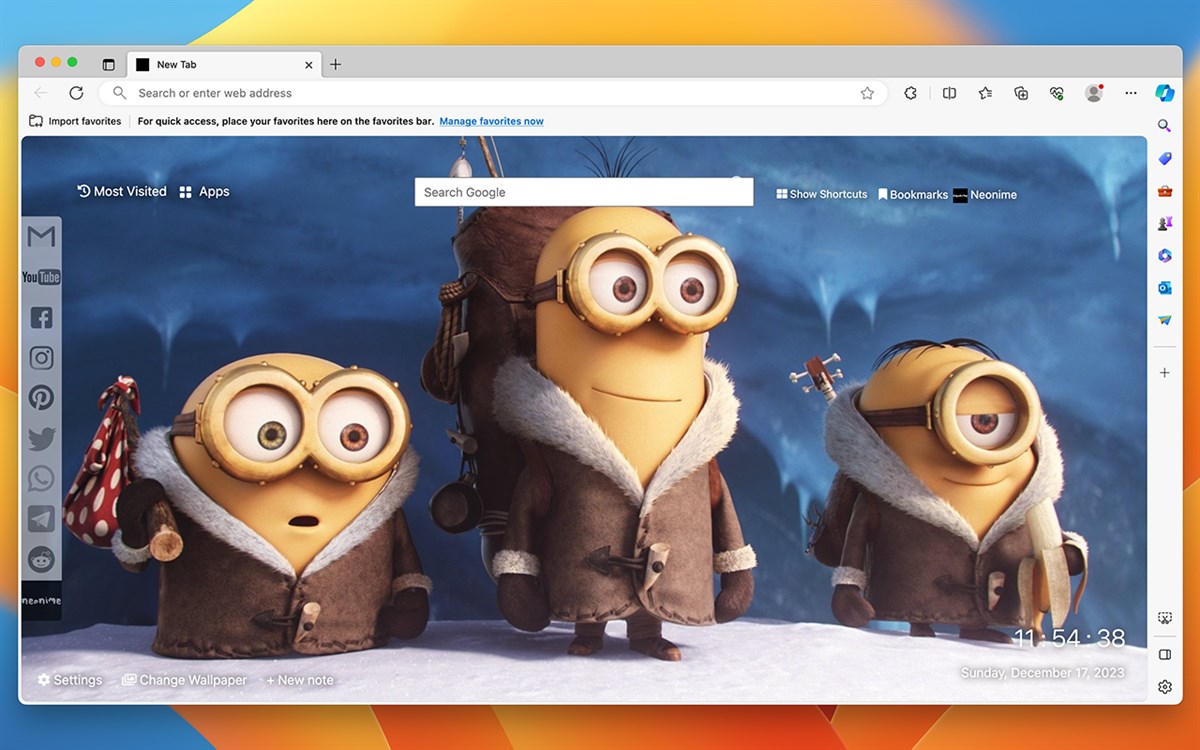
Task: Open a new tab with plus button
Action: tap(335, 64)
